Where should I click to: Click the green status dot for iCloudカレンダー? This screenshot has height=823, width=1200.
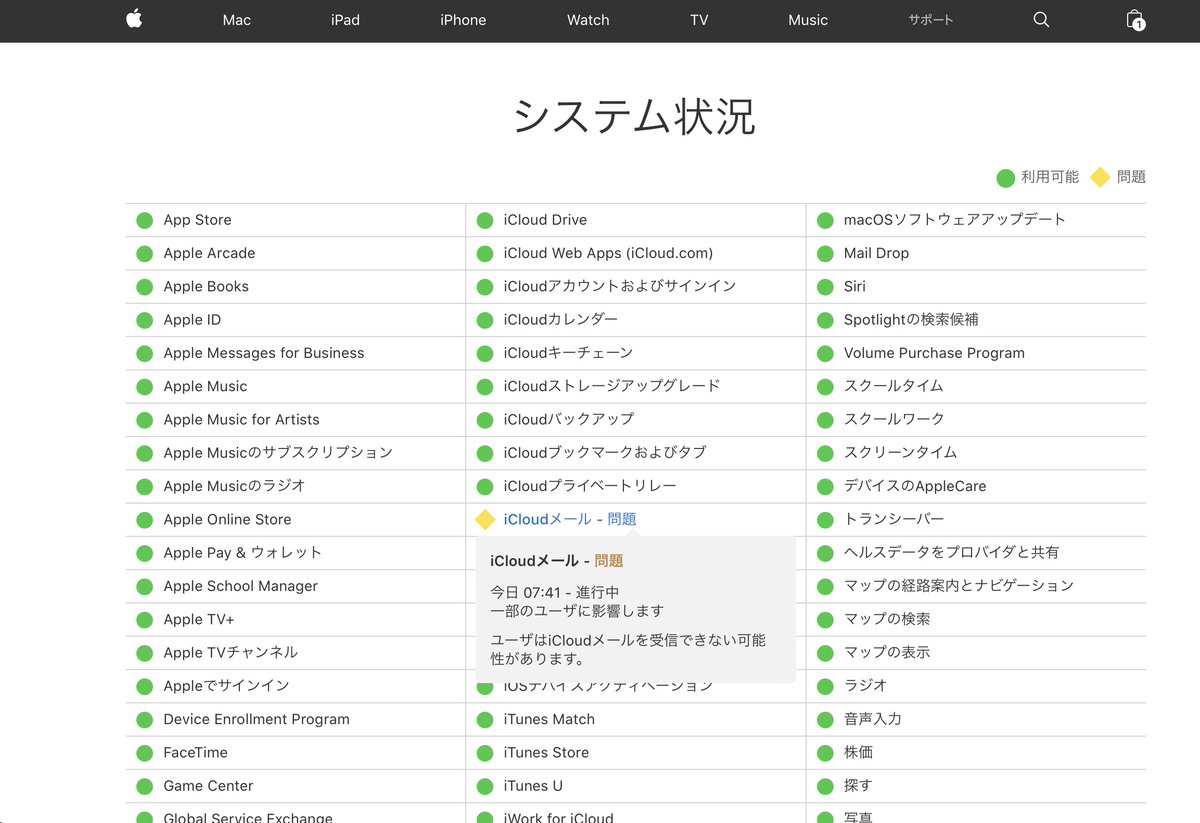tap(485, 320)
